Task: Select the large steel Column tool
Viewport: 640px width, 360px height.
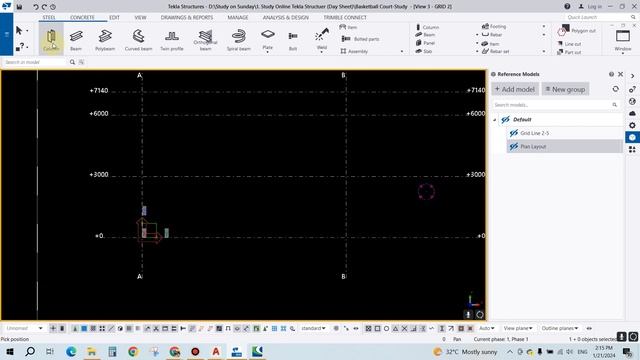Action: point(51,39)
